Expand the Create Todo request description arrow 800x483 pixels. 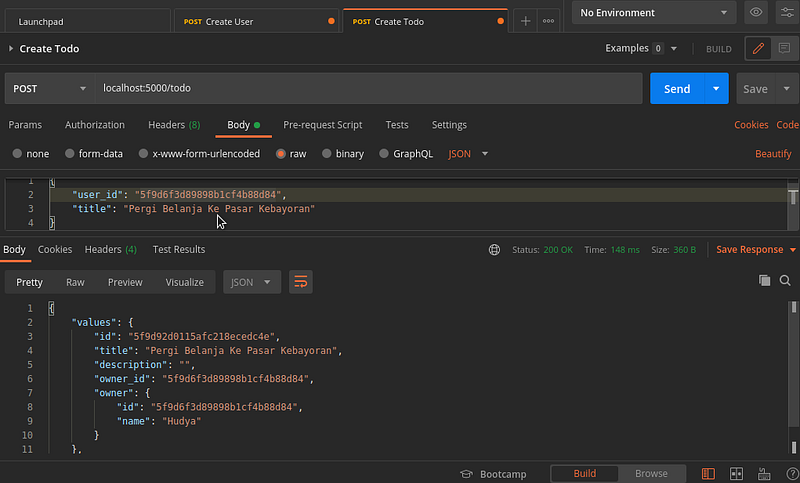point(11,48)
